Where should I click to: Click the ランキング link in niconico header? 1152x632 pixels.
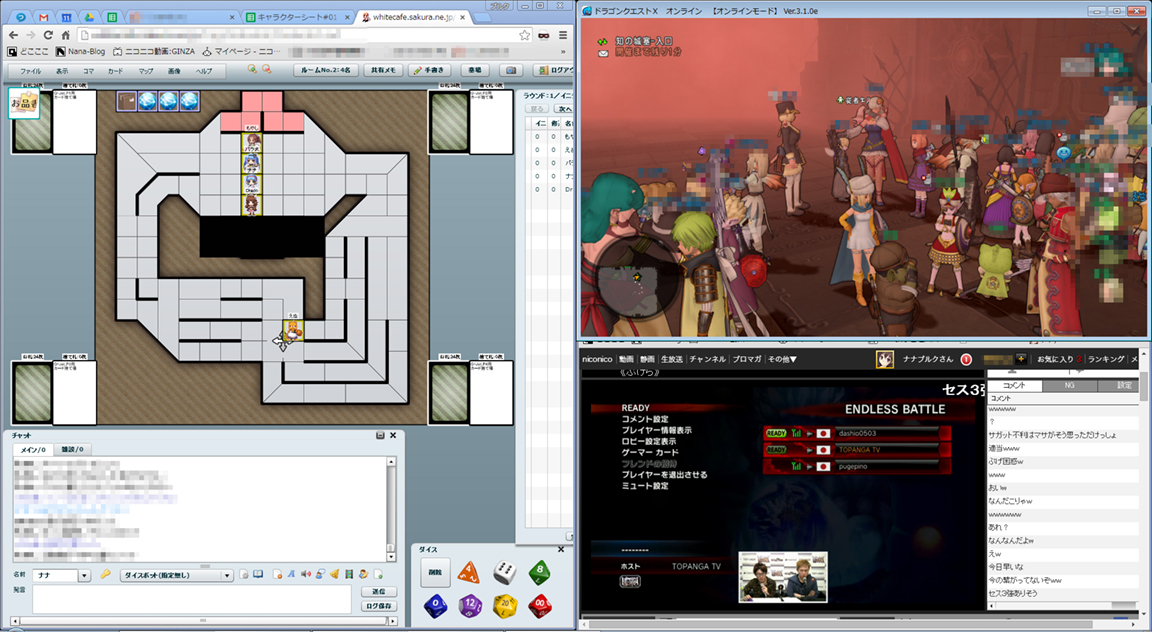point(1106,359)
